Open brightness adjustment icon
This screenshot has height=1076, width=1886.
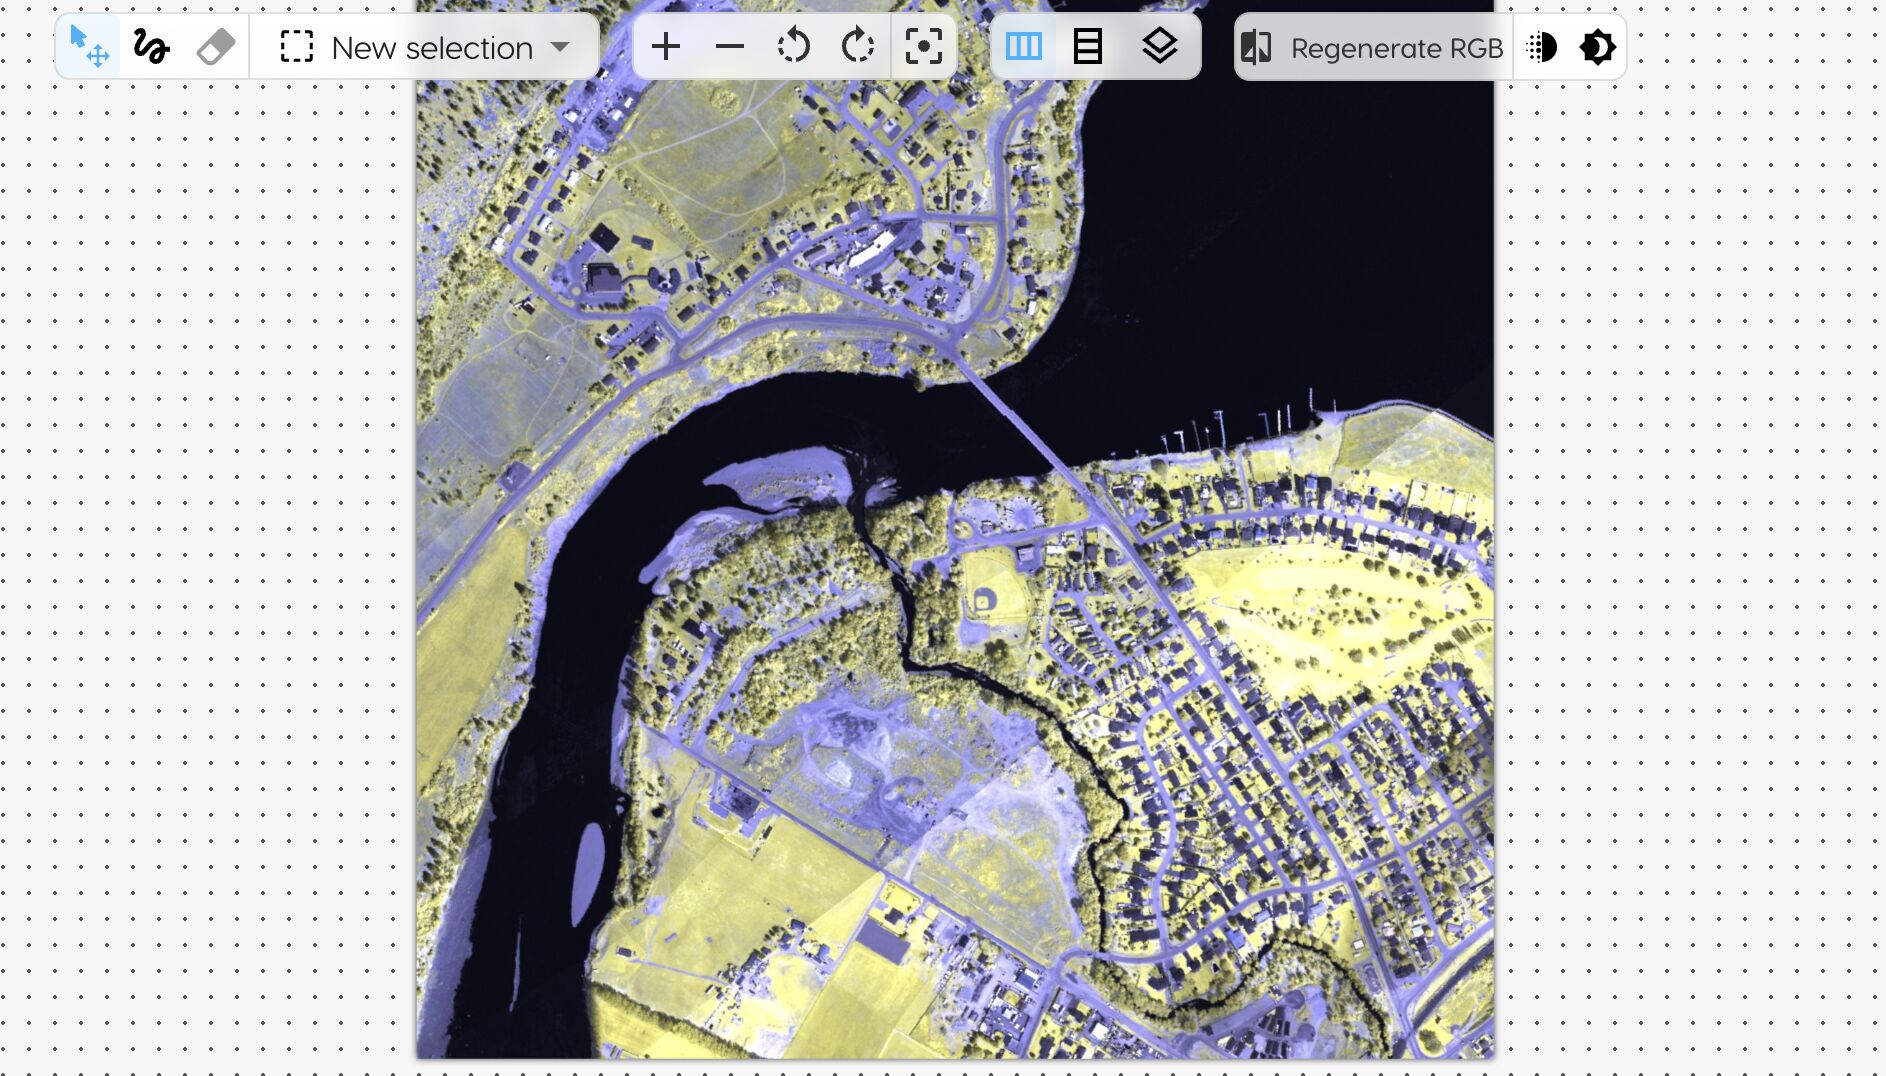point(1598,46)
